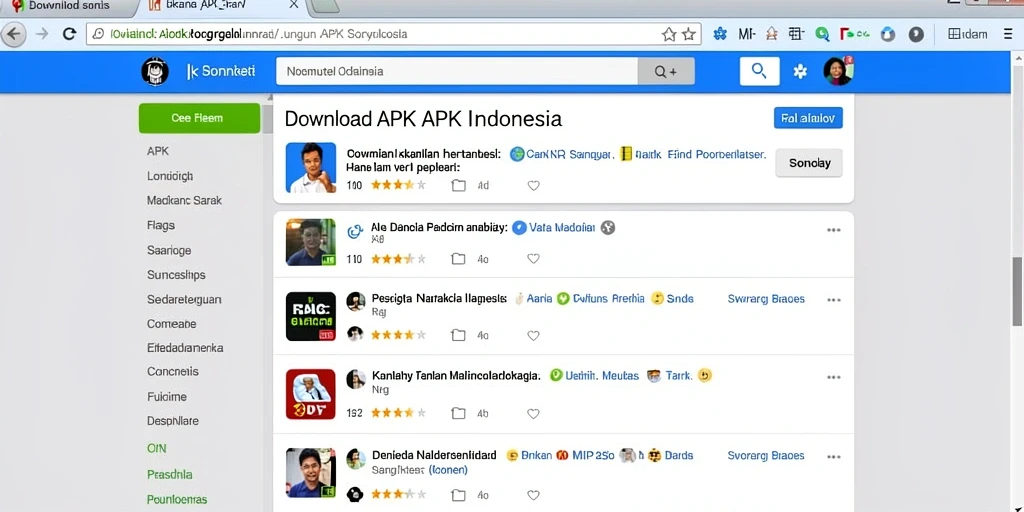
Task: Click the green 'Cee Fleem' button
Action: (x=199, y=118)
